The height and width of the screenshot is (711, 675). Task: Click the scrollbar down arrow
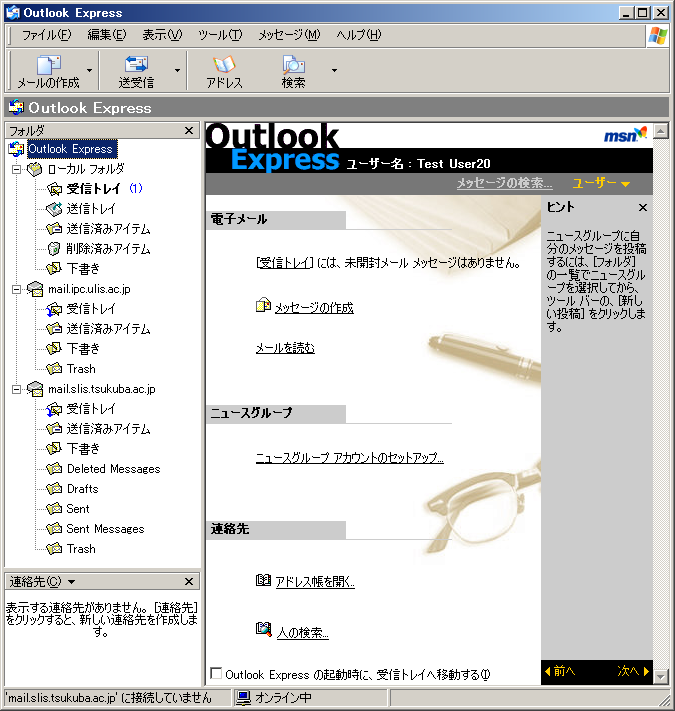(x=660, y=677)
